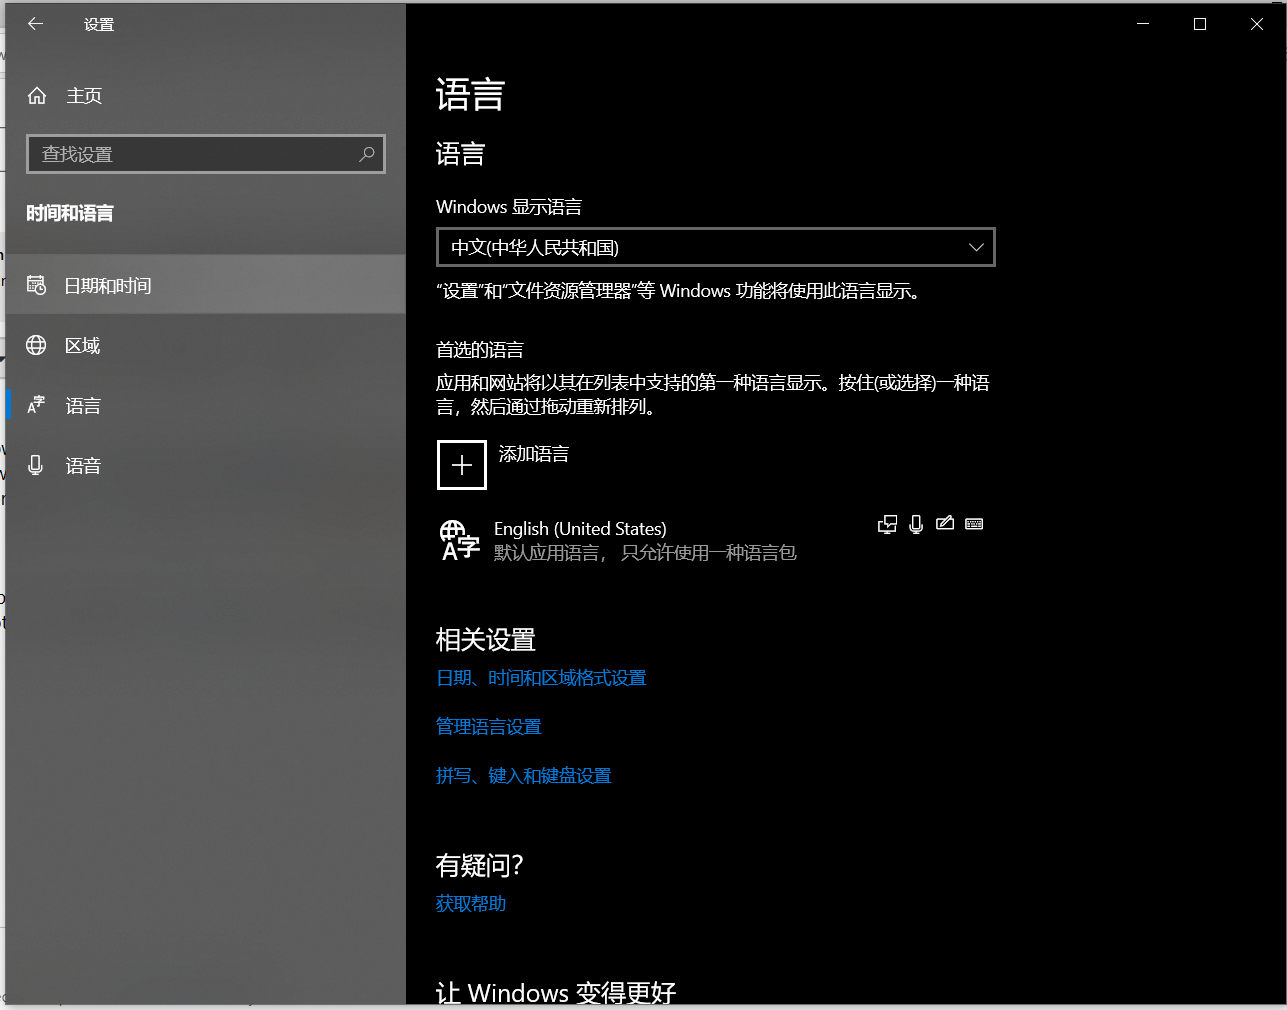The image size is (1287, 1010).
Task: Click the plus icon to add language
Action: click(462, 465)
